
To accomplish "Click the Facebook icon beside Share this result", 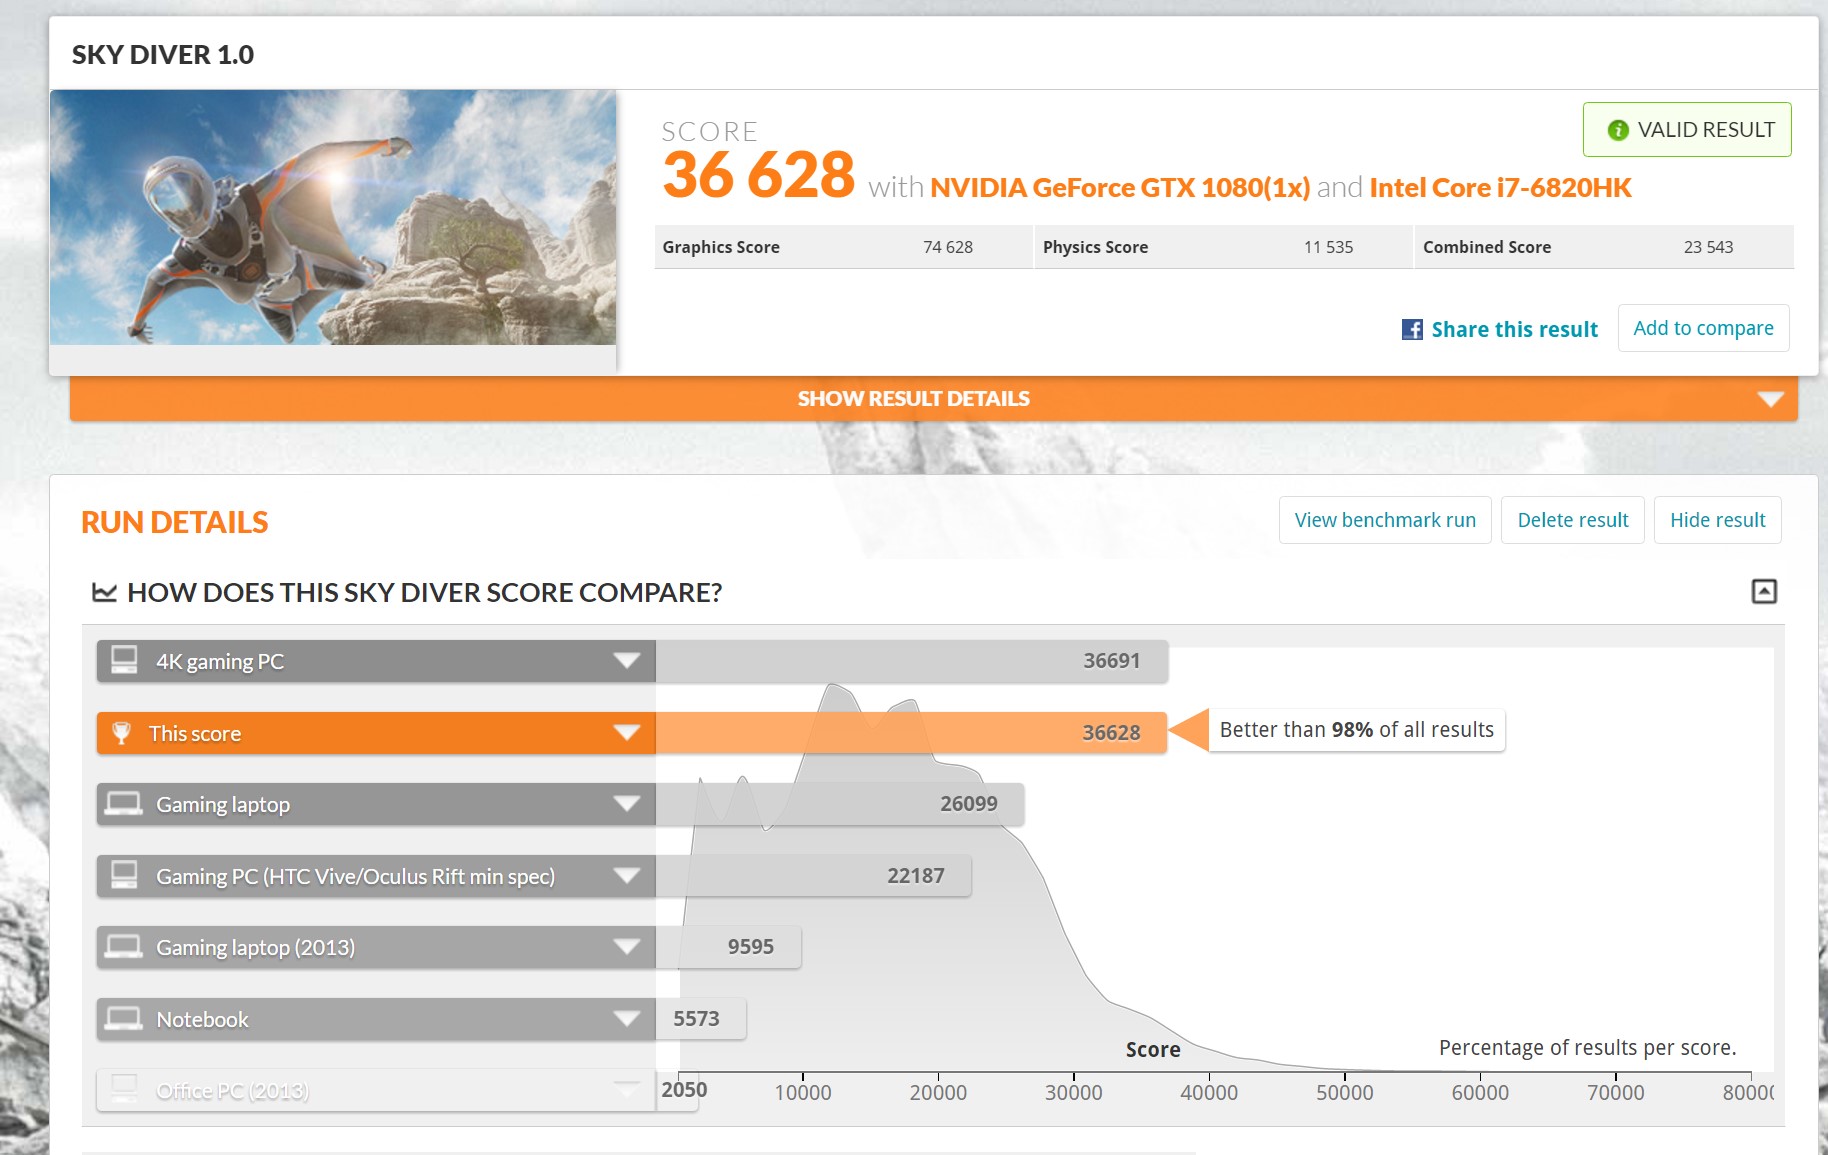I will point(1412,330).
